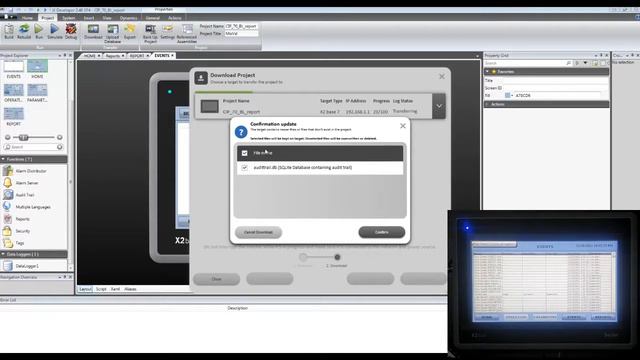Select the EVENTS screen thumbnail
640x360 pixels.
click(13, 69)
